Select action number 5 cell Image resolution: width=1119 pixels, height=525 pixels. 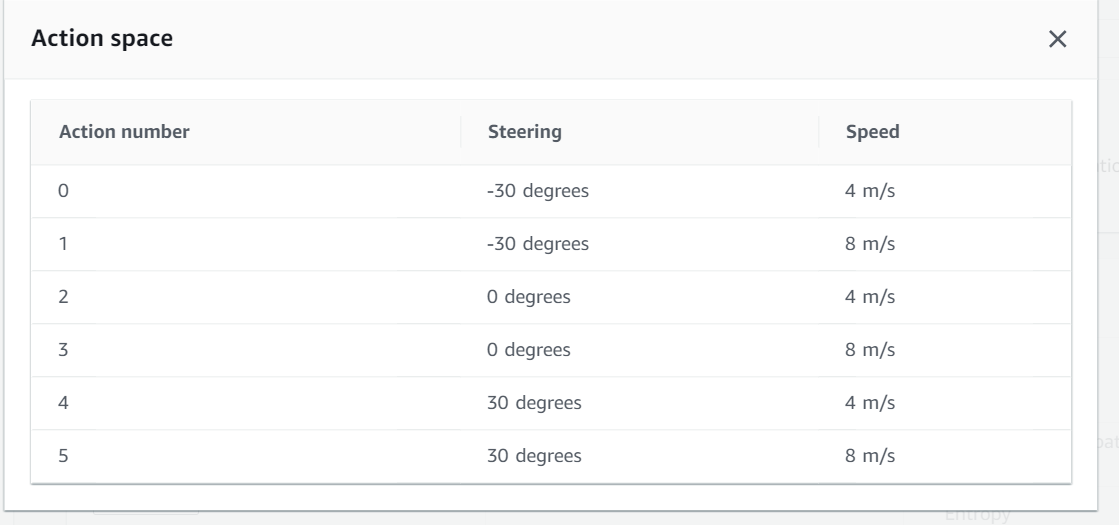65,457
